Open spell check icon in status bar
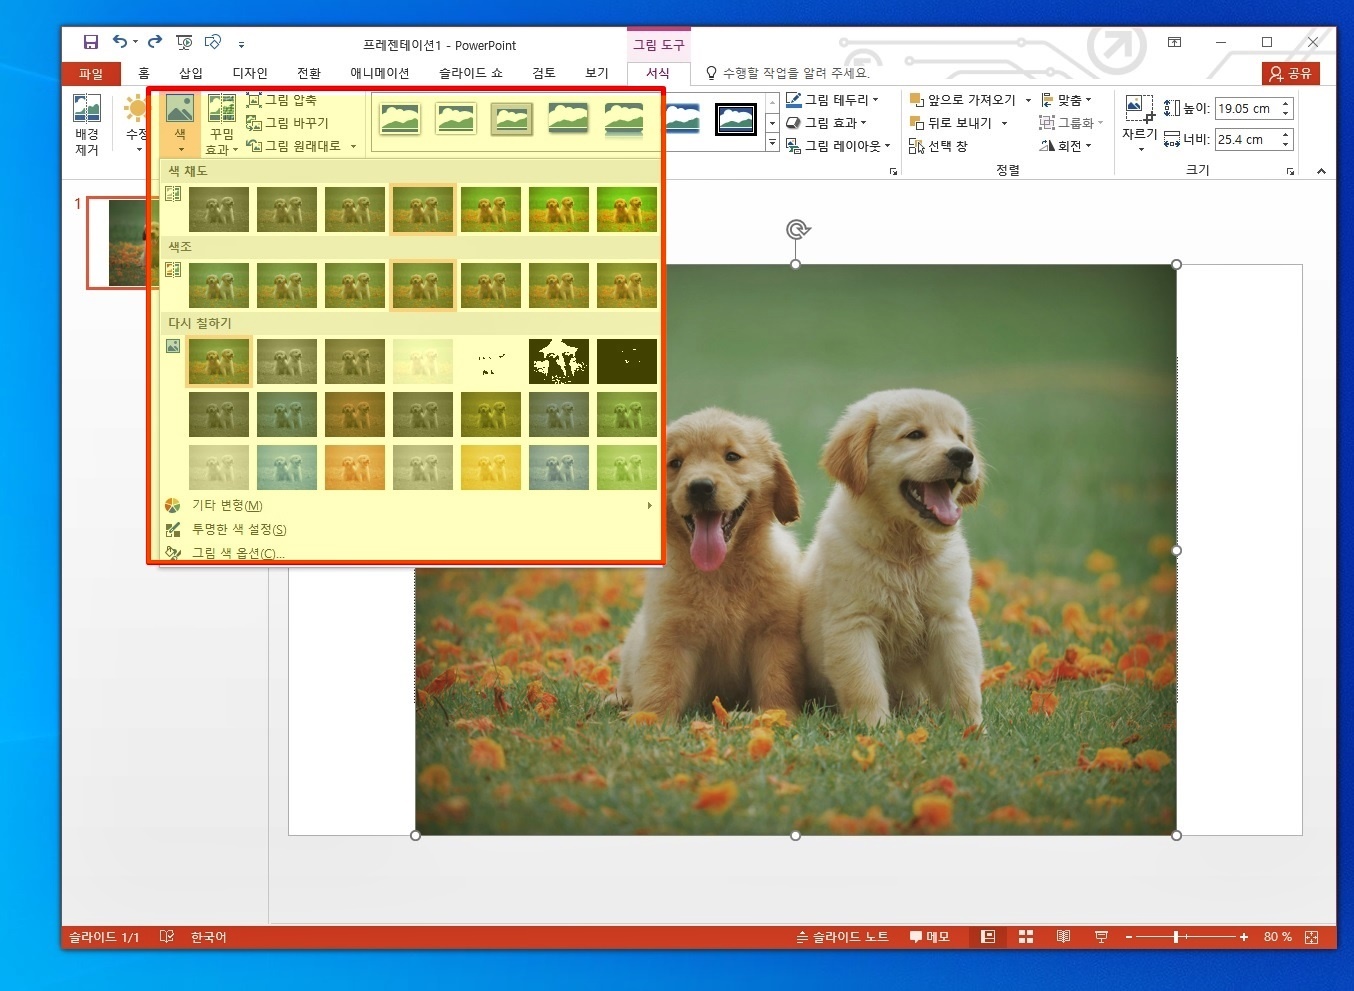The height and width of the screenshot is (991, 1354). coord(167,937)
